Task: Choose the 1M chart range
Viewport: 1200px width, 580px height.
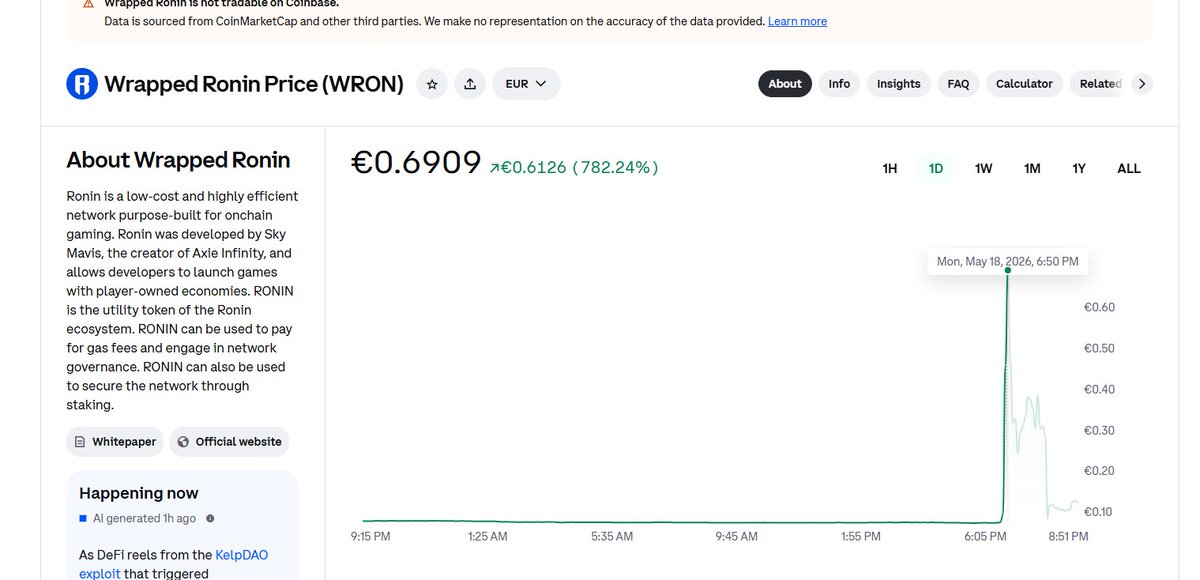Action: point(1032,168)
